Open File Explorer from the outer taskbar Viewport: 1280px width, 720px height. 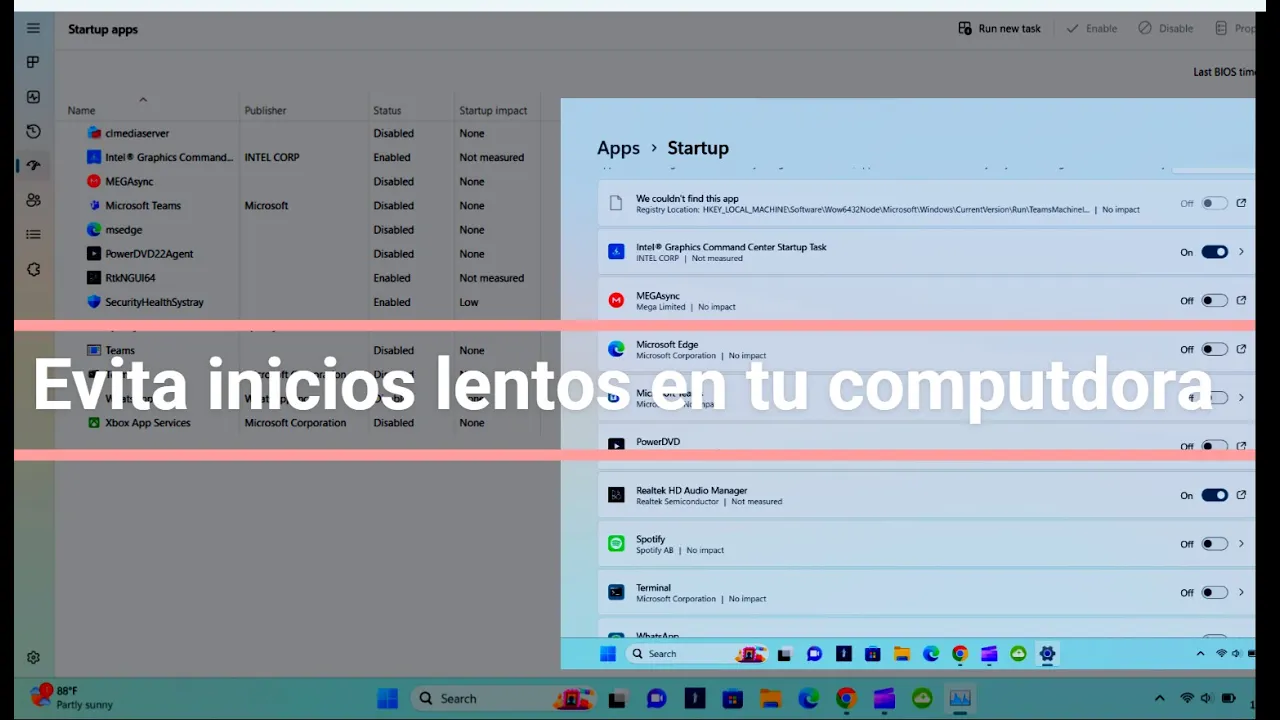coord(770,698)
